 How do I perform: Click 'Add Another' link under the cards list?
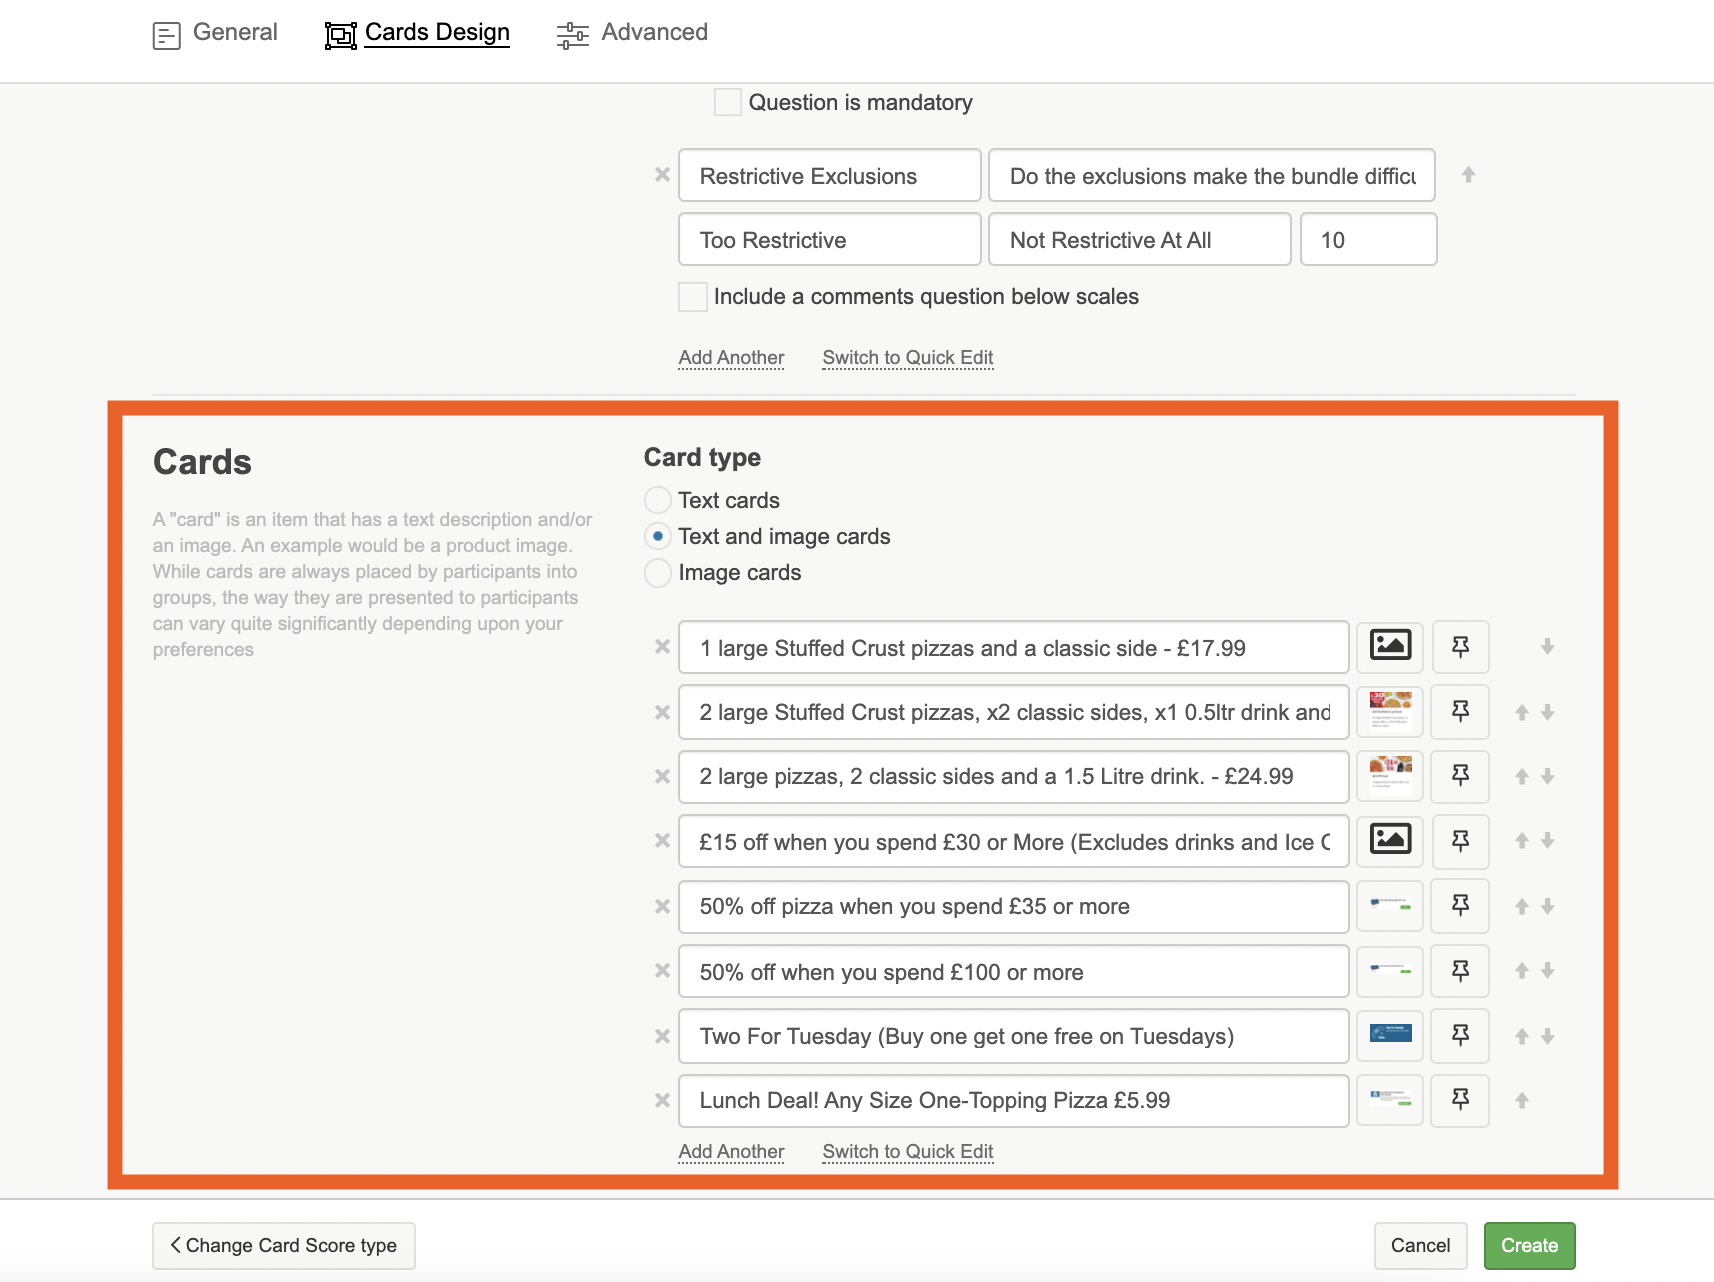point(731,1151)
